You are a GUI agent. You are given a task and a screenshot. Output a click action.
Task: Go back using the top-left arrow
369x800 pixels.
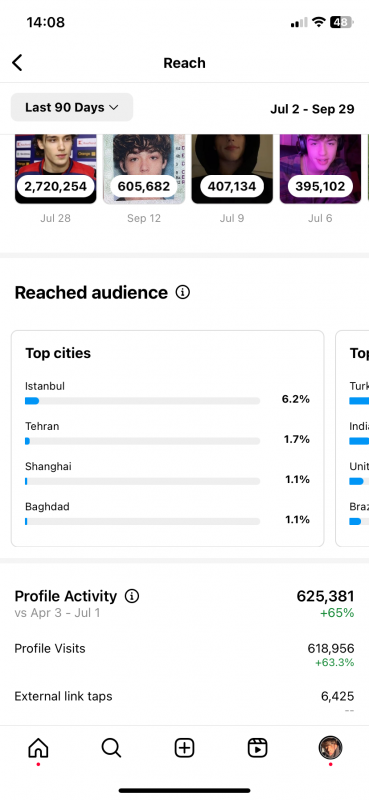coord(17,63)
